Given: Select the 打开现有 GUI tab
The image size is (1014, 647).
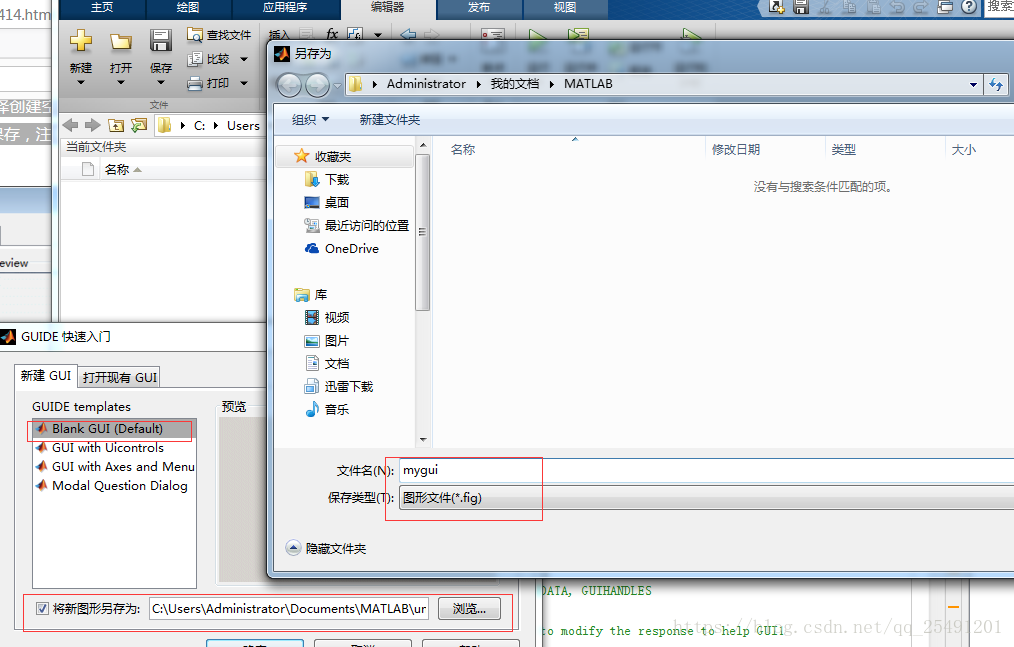Looking at the screenshot, I should pos(120,377).
